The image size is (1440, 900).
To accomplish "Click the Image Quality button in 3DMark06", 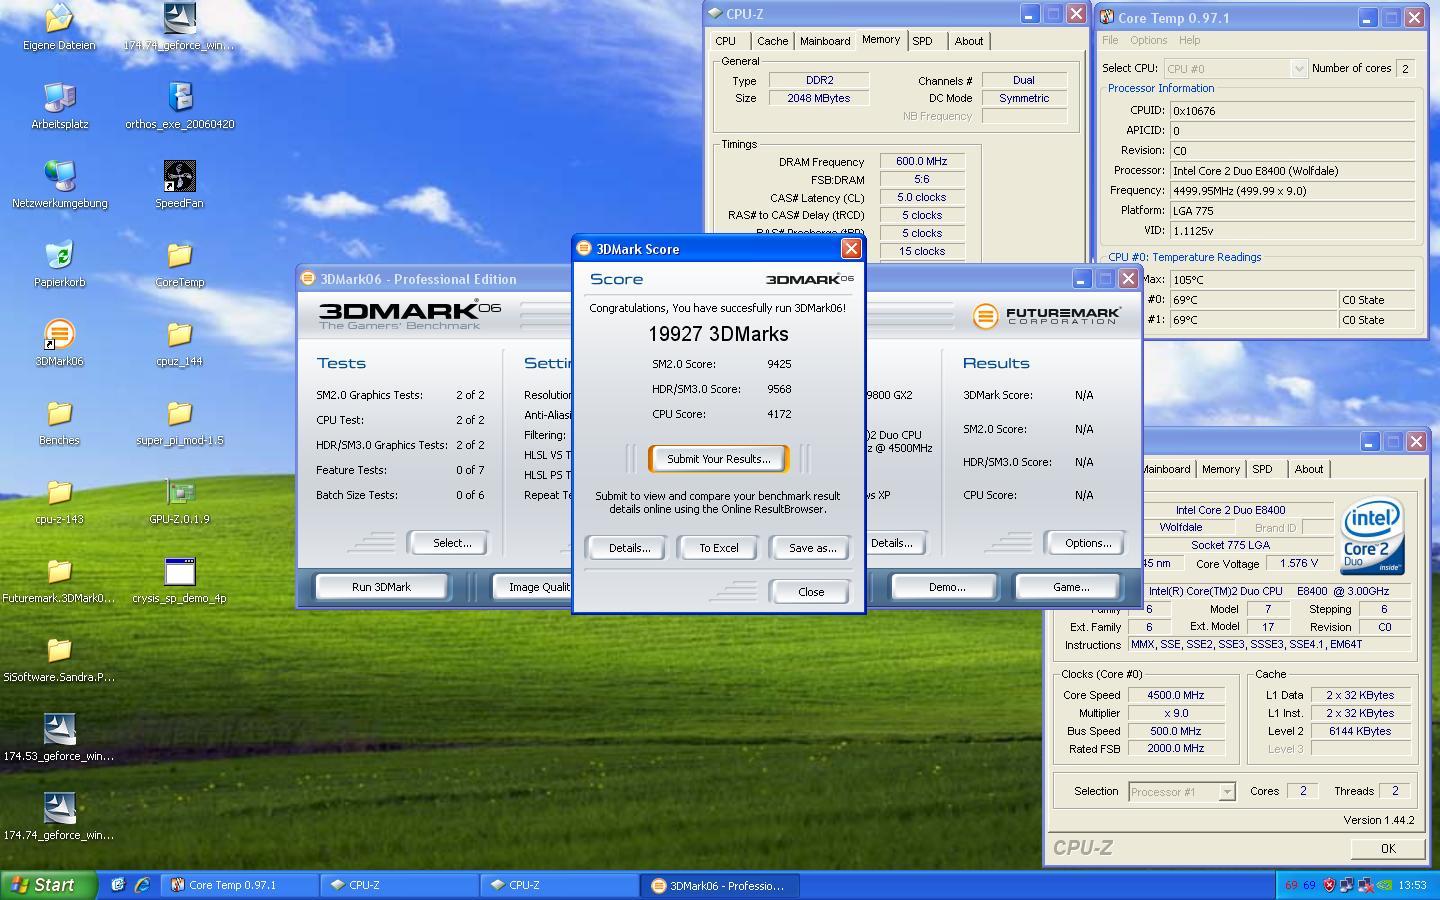I will (534, 587).
